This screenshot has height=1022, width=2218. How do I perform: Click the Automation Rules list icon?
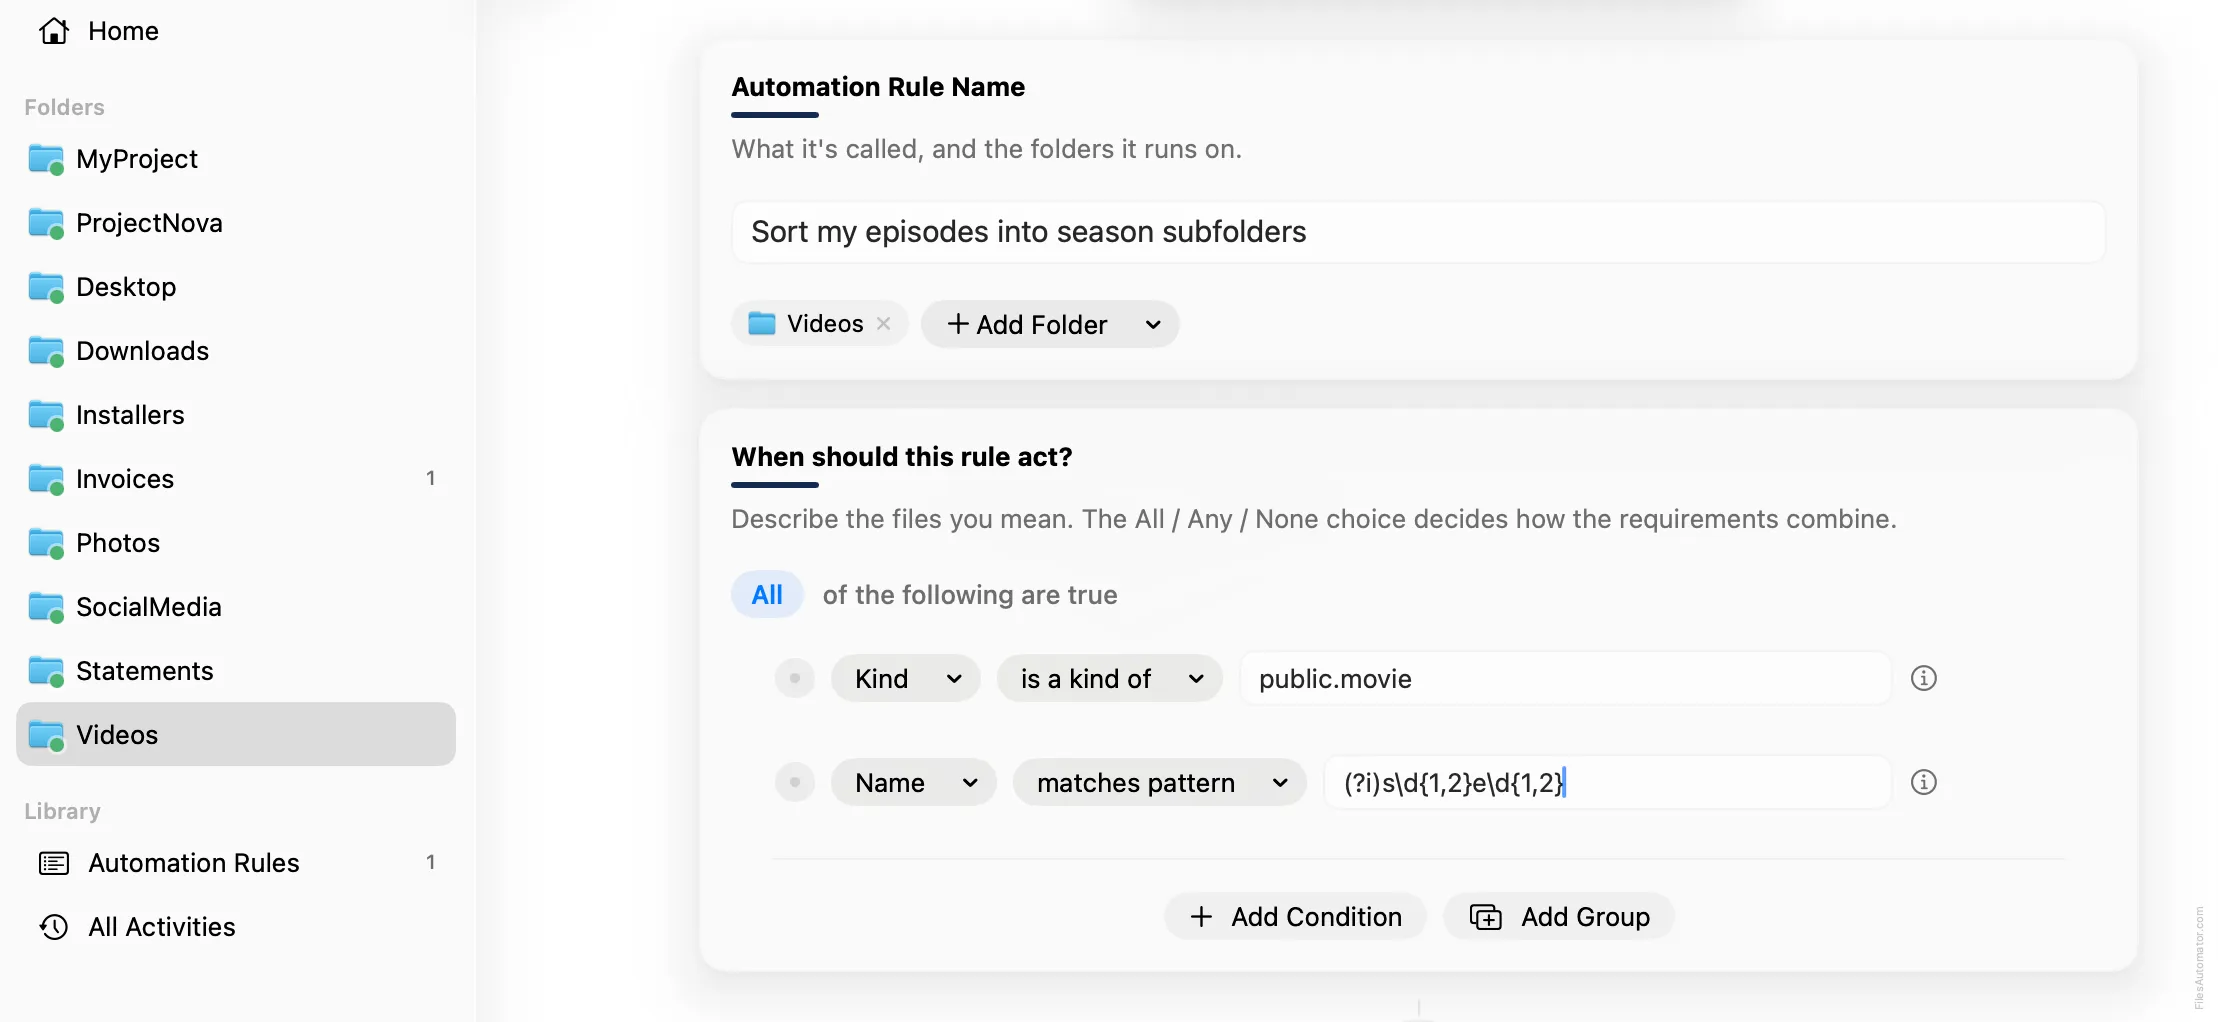(54, 863)
